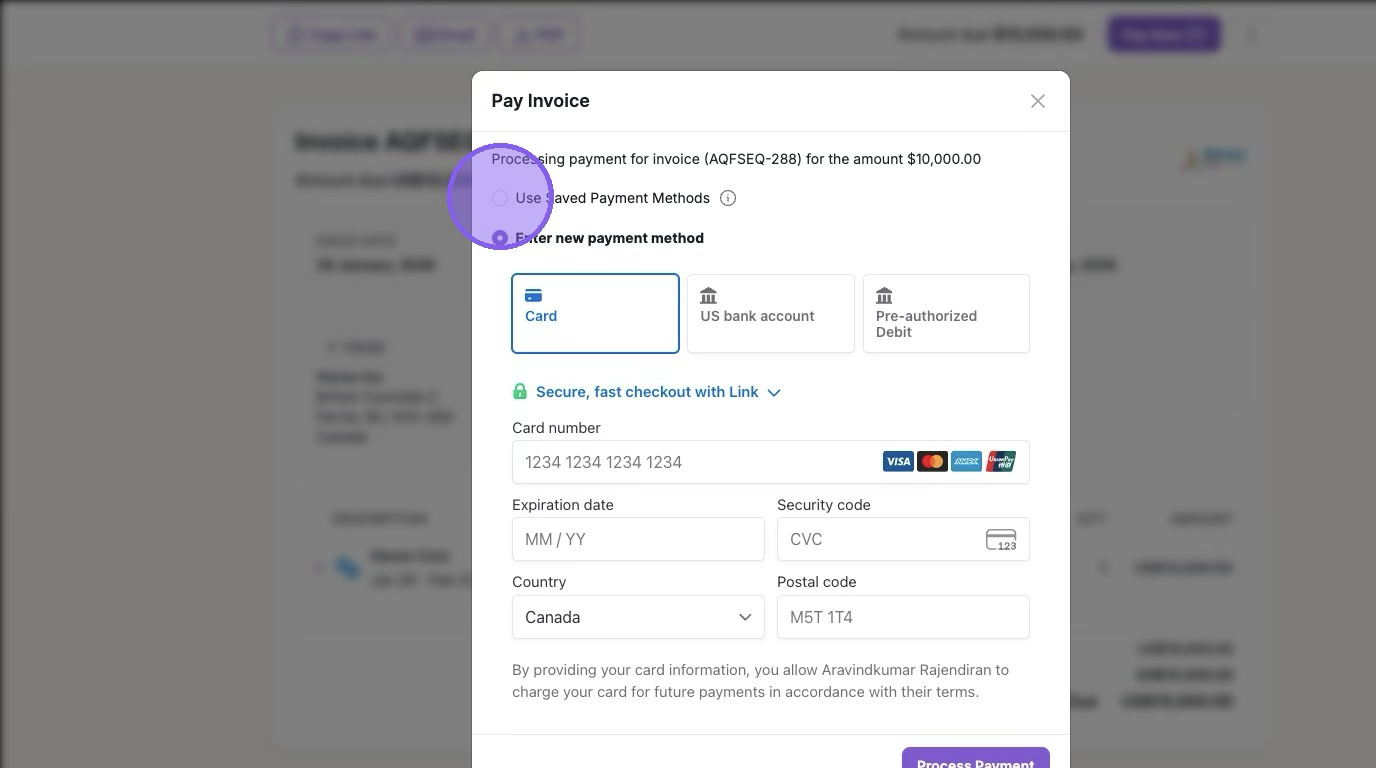
Task: Expand the chevron next to Link checkout
Action: click(774, 393)
